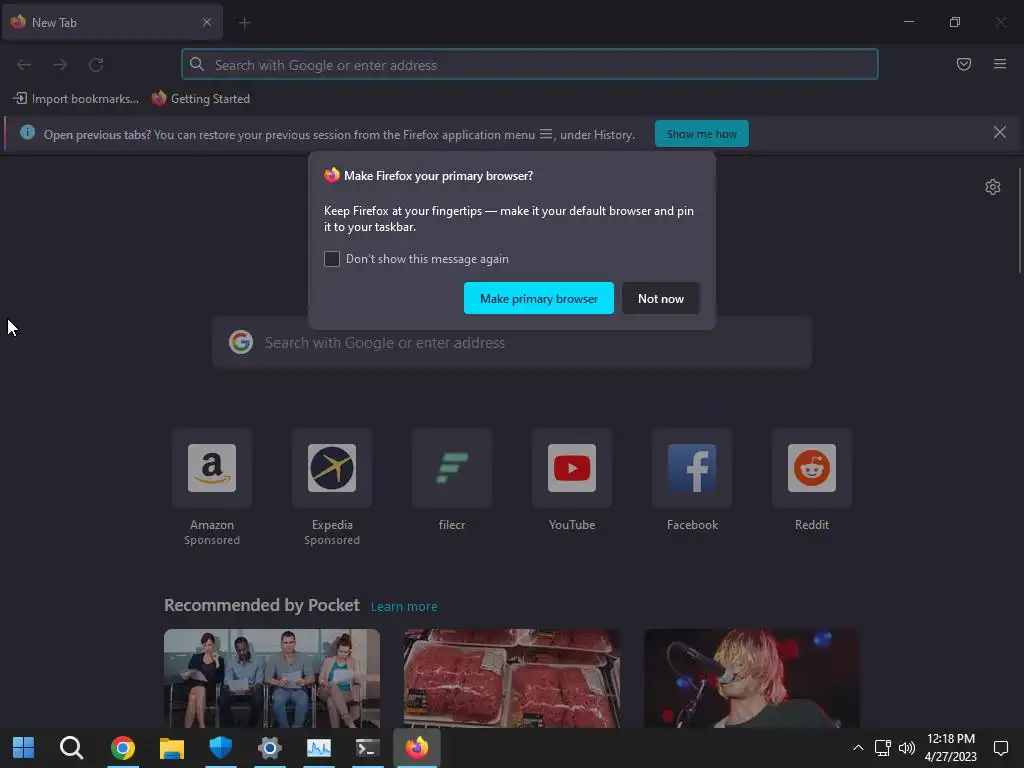
Task: Check Don't show this message again
Action: [332, 259]
